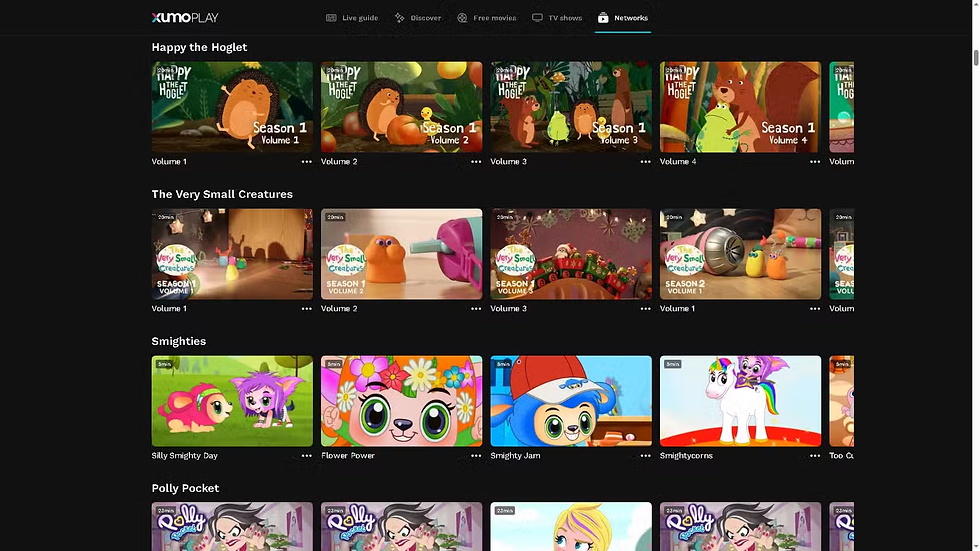Play Very Small Creatures Season 1 Volume 3 thumbnail
980x551 pixels.
pos(571,254)
